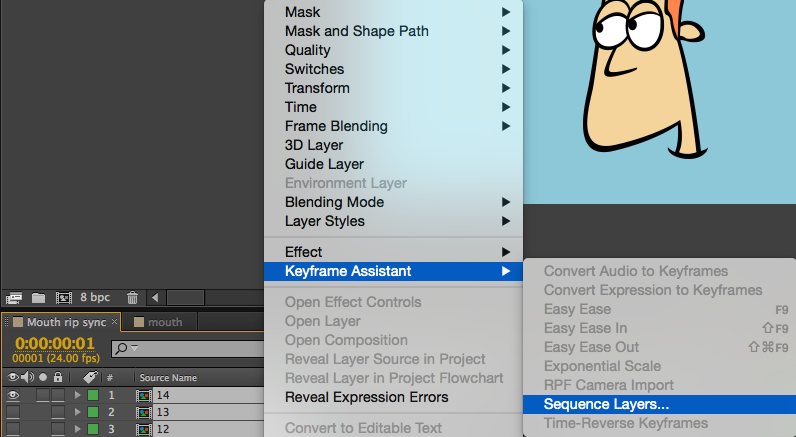Viewport: 796px width, 437px height.
Task: Click the eye Video column header icon
Action: (x=13, y=377)
